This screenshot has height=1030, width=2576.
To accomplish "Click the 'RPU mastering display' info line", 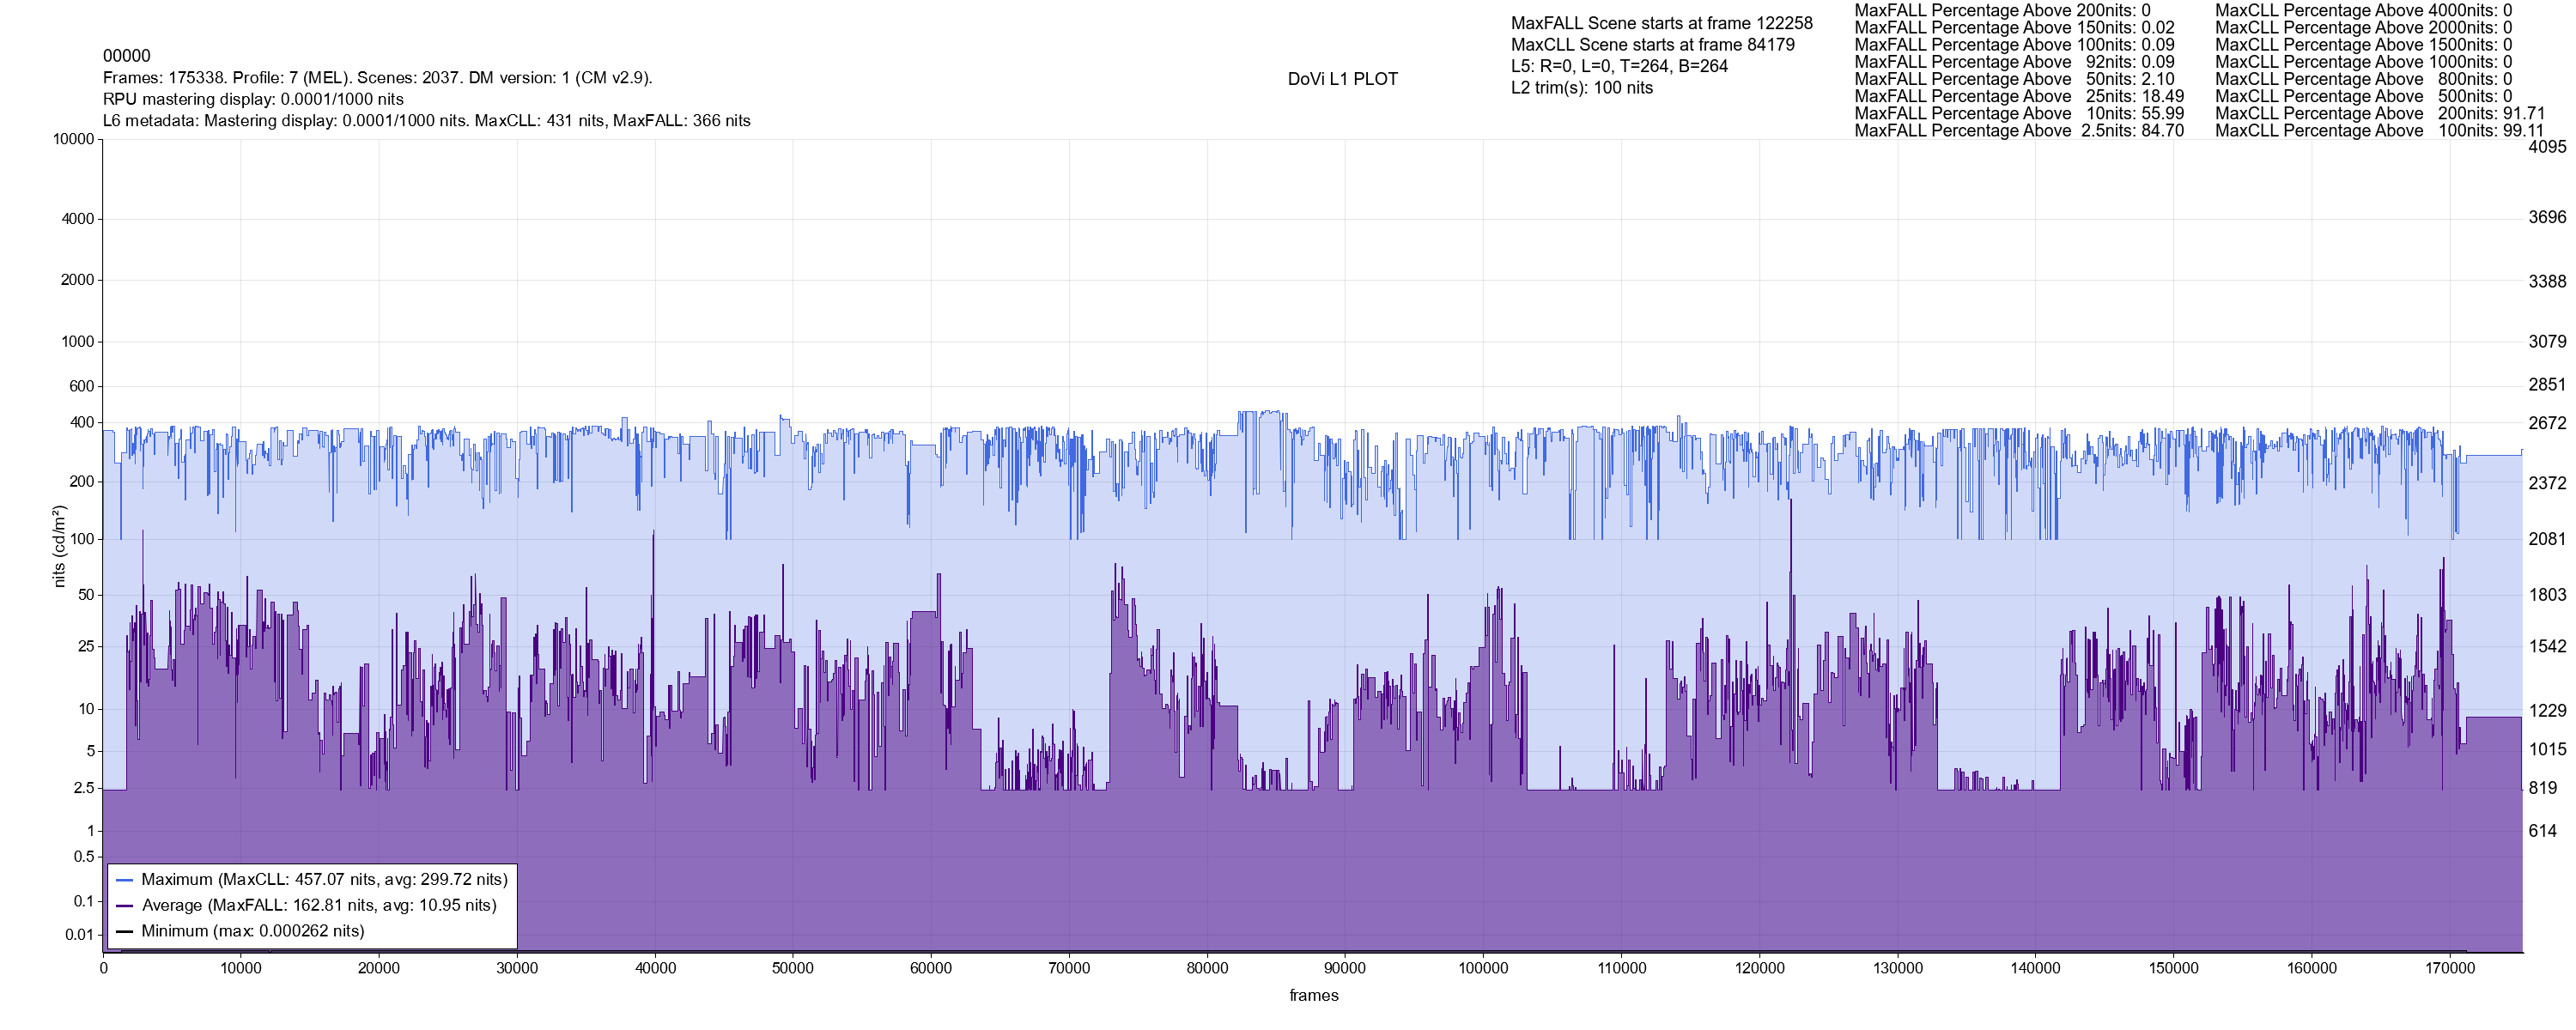I will pyautogui.click(x=253, y=99).
